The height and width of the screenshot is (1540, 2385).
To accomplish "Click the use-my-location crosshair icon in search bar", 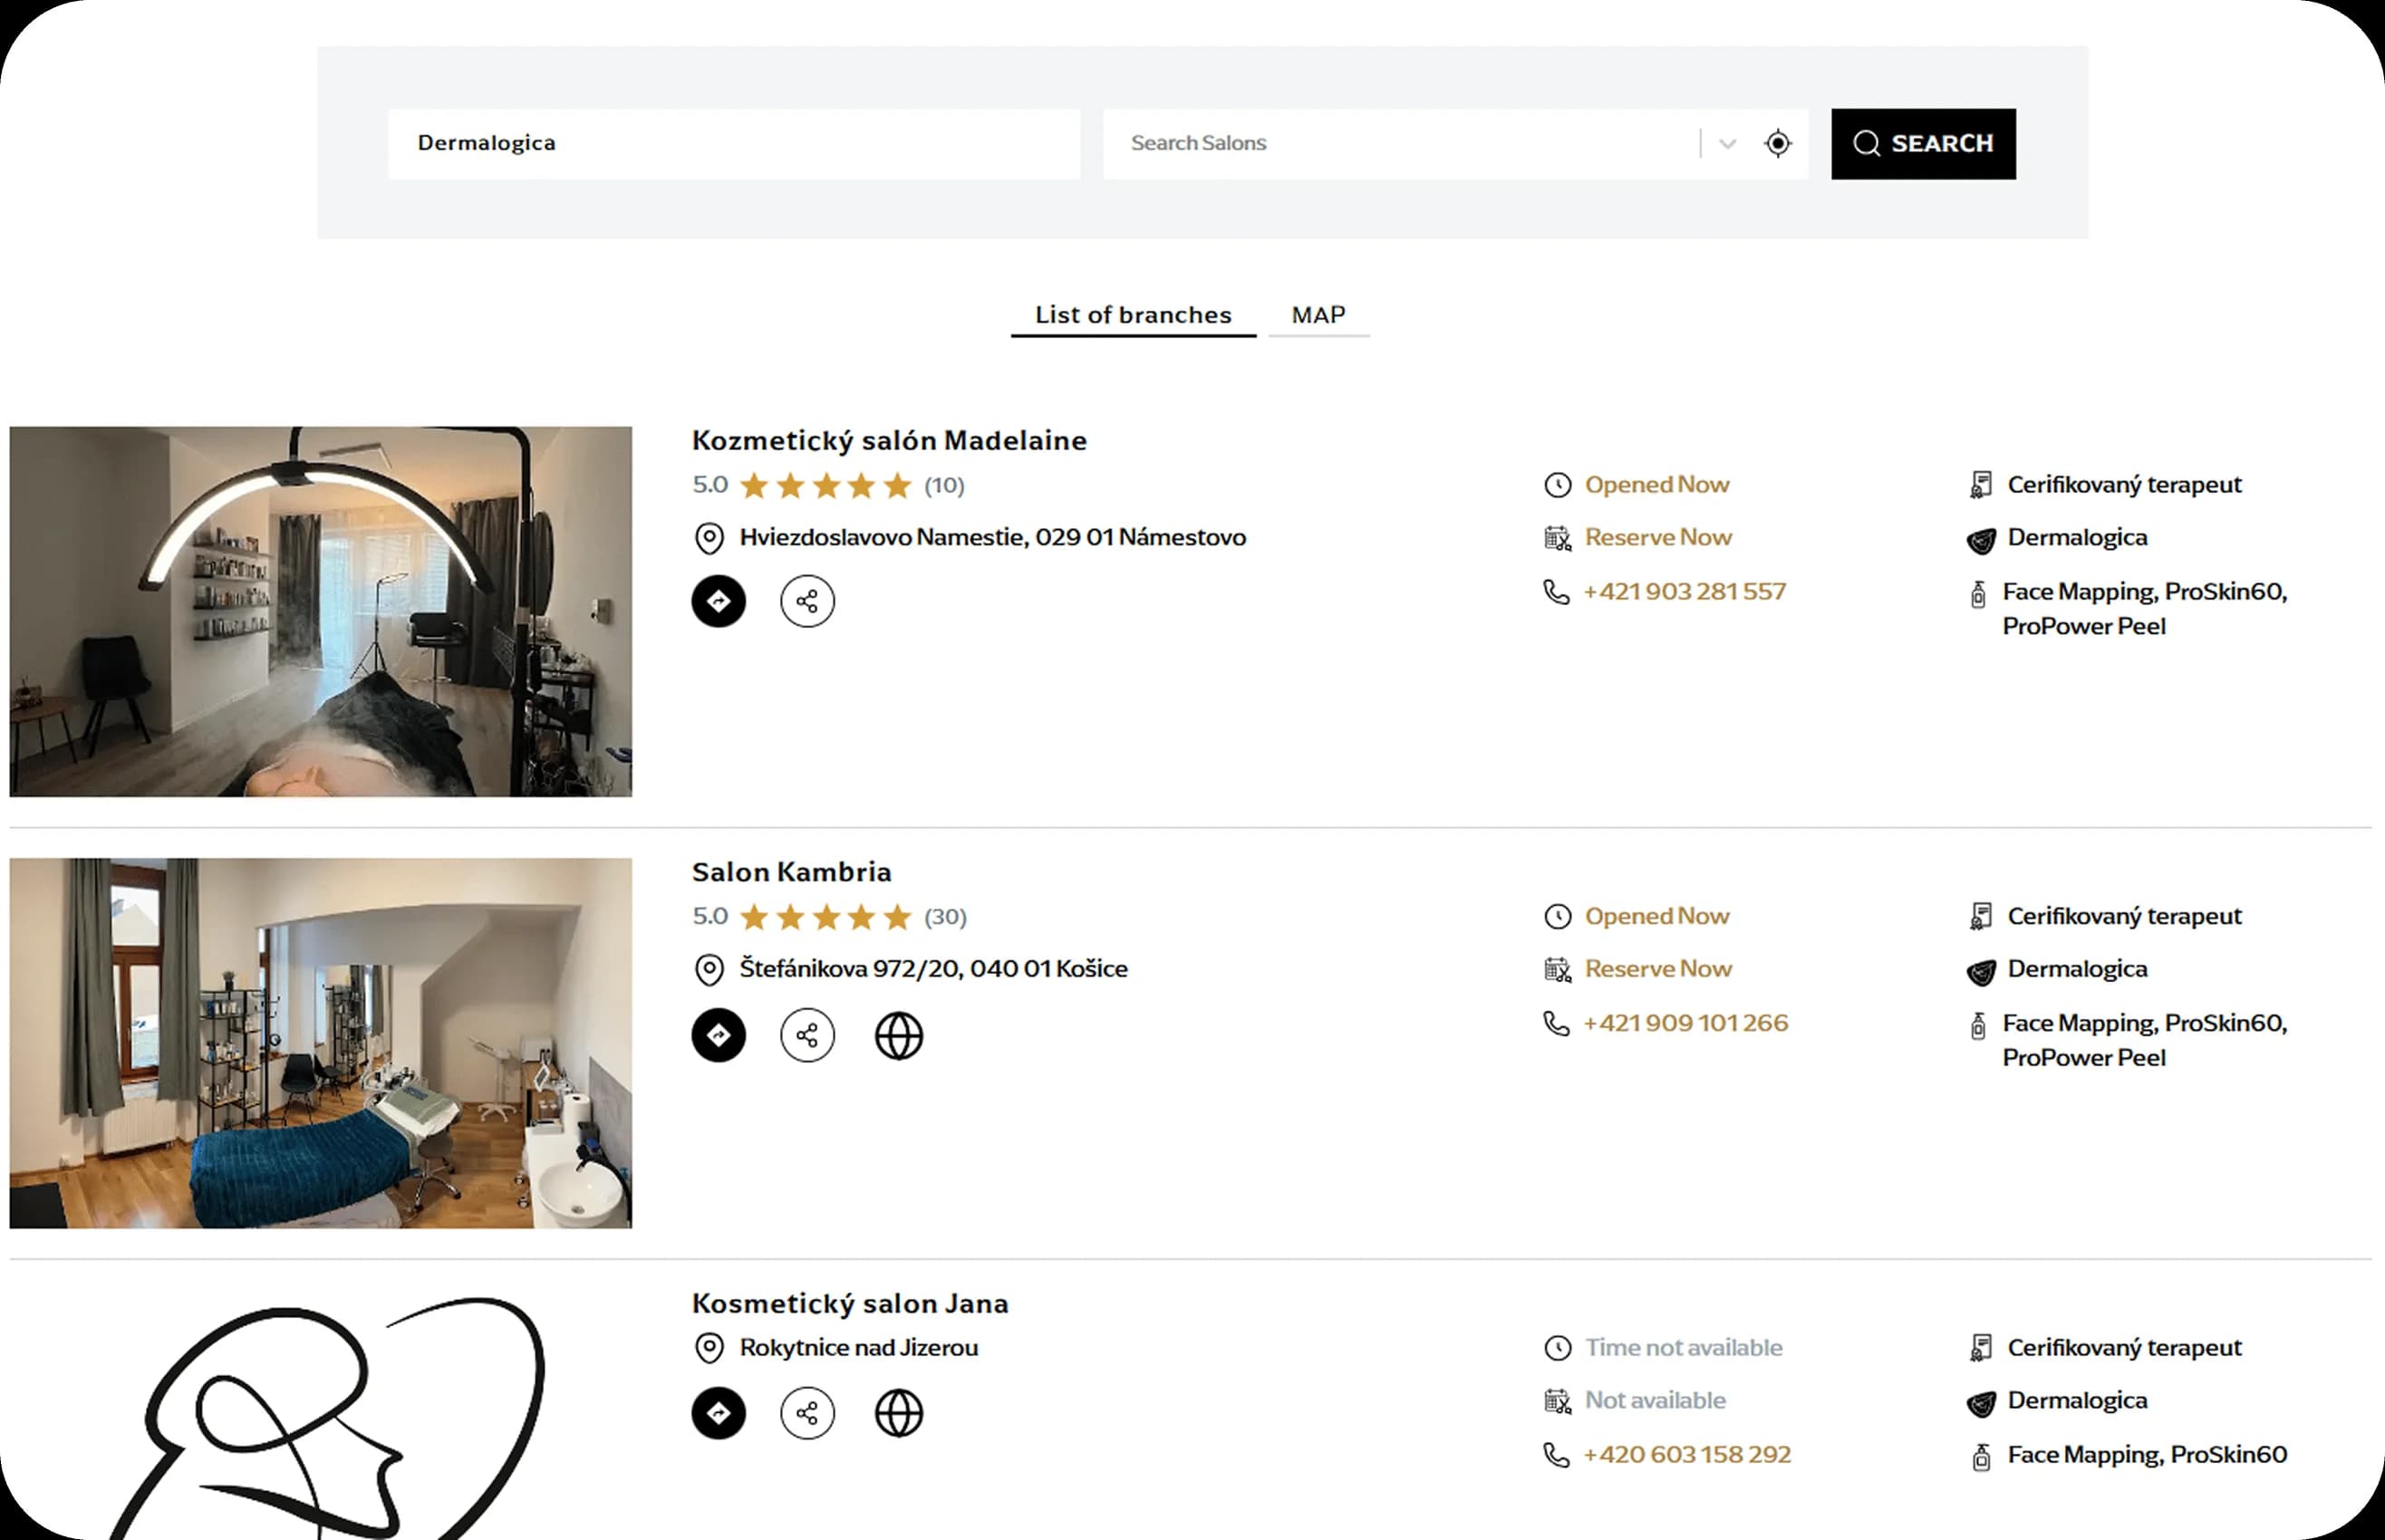I will [1778, 143].
